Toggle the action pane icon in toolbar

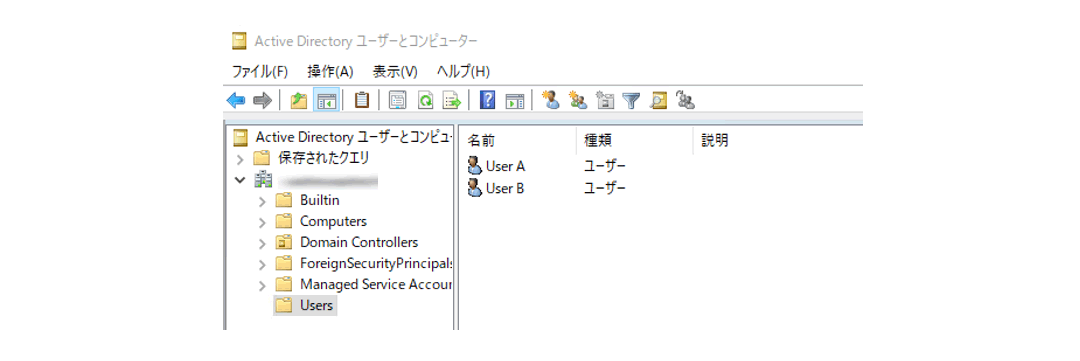pyautogui.click(x=515, y=101)
